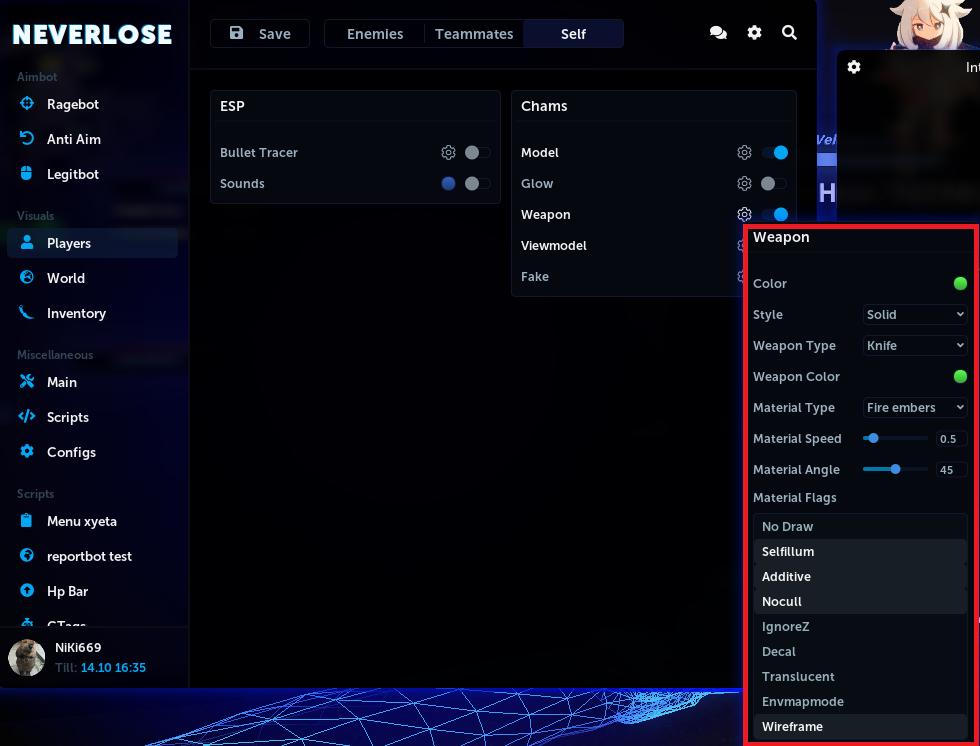
Task: Open Material Type dropdown Fire embers
Action: 914,408
